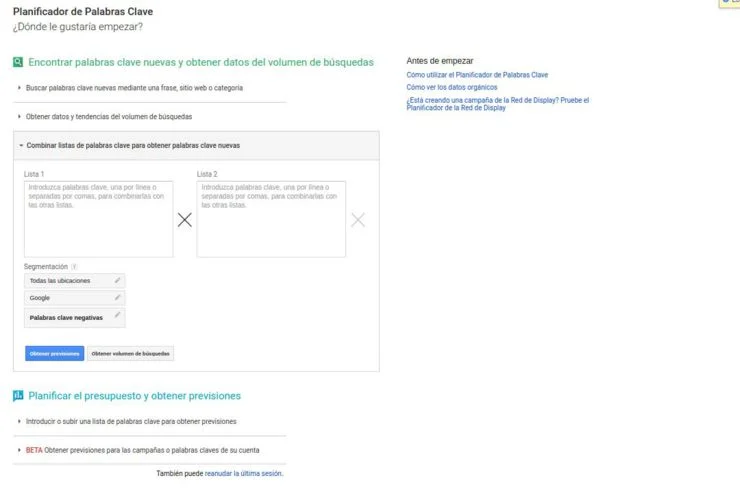Focus the Lista 1 keyword text area
Screen dimensions: 740x489
pos(98,218)
